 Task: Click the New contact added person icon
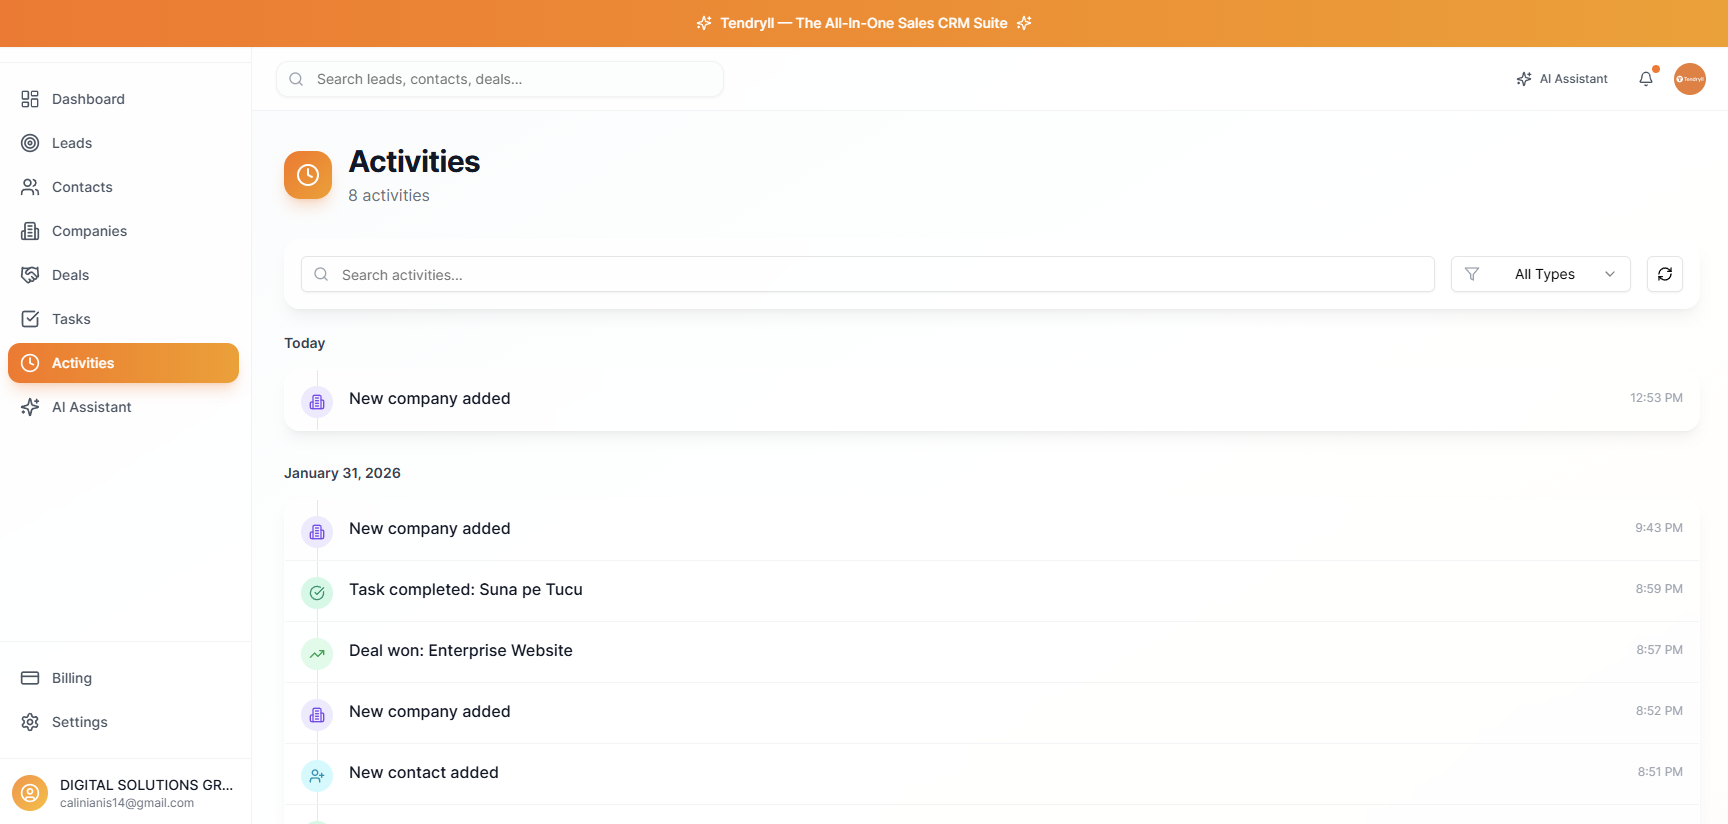[317, 776]
